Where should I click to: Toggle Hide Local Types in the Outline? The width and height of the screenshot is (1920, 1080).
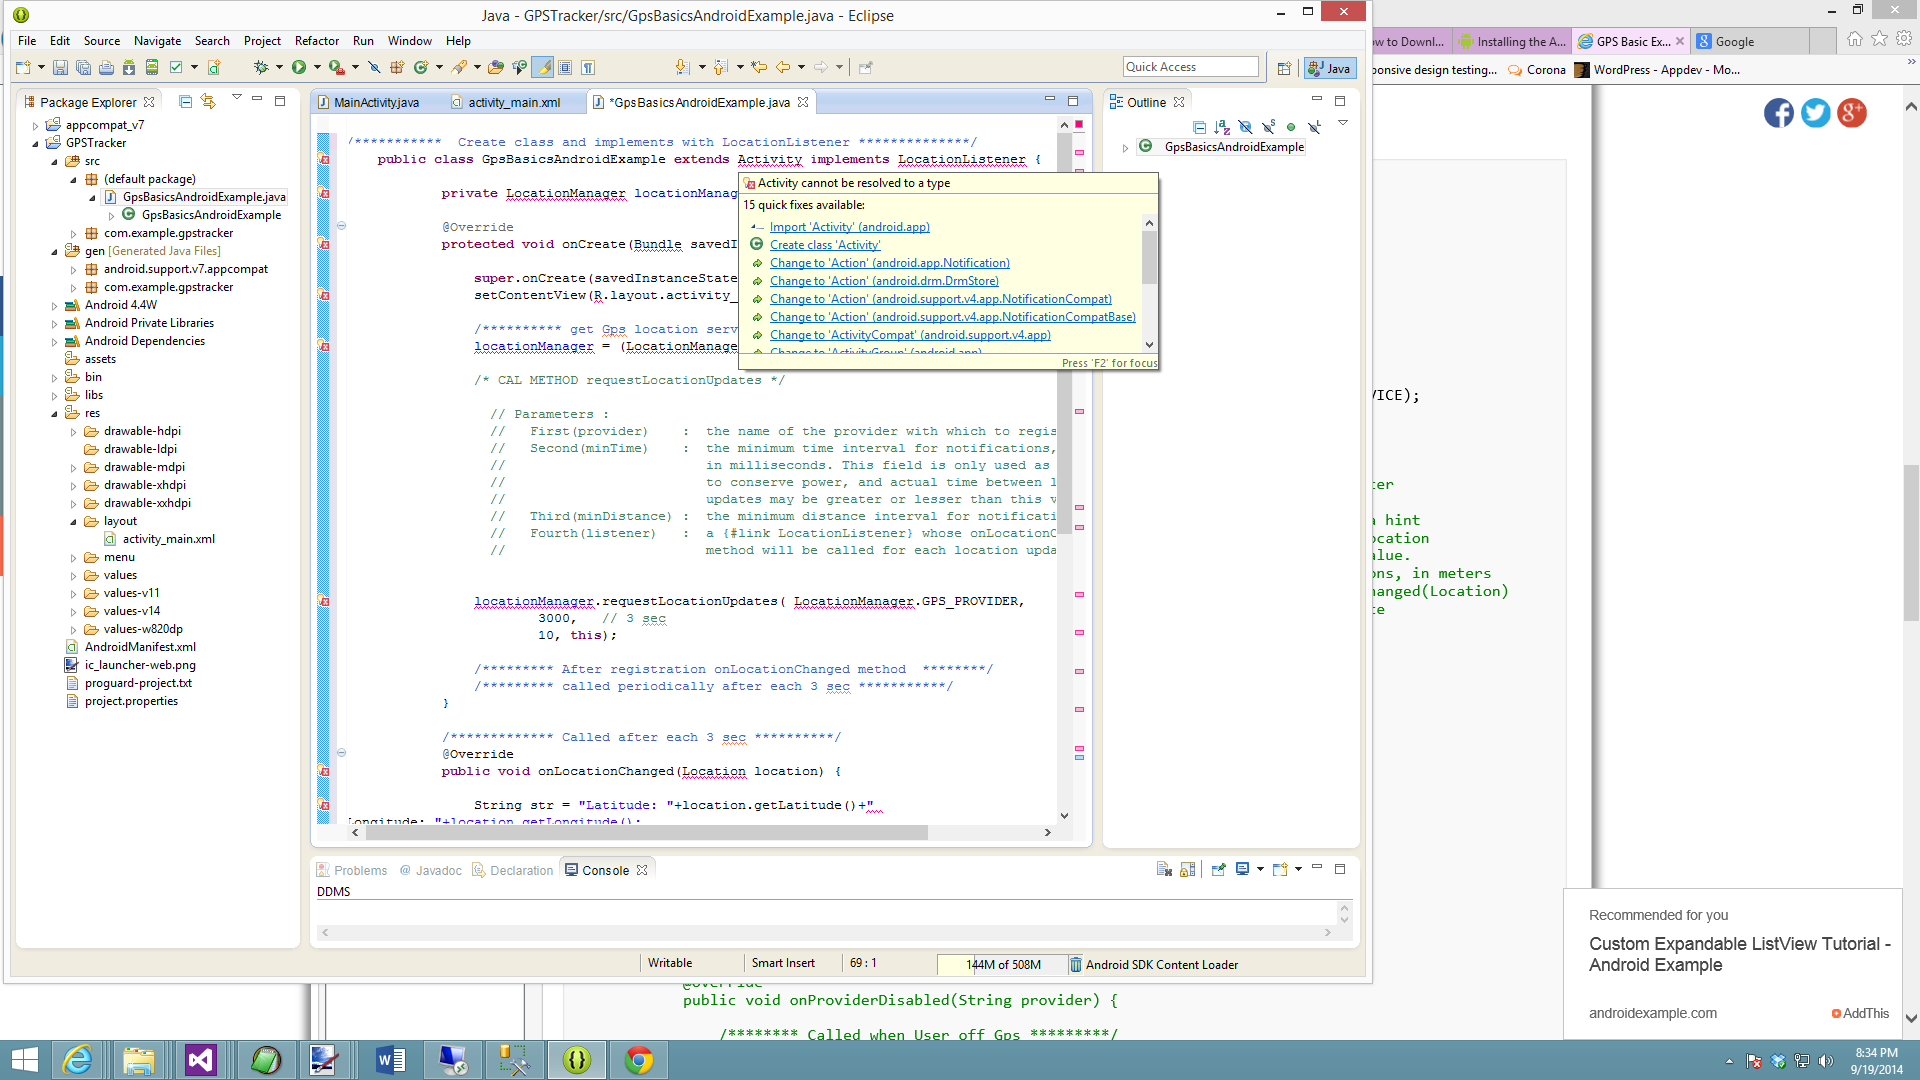click(1314, 127)
